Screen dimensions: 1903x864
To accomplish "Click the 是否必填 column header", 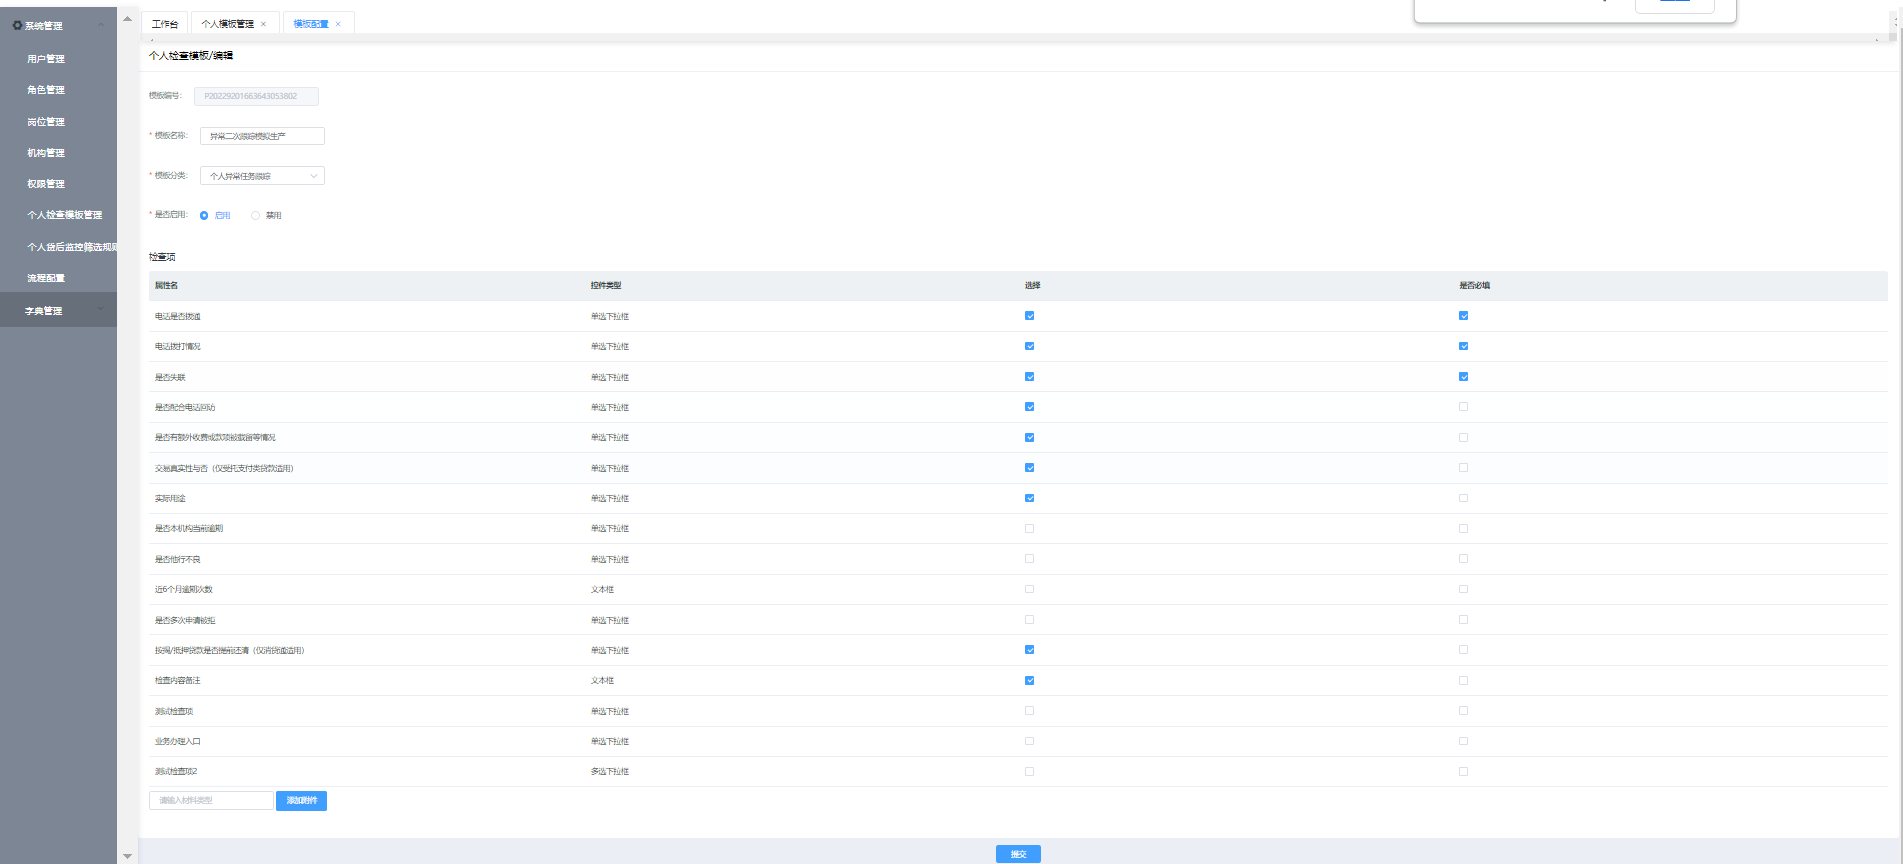I will point(1474,286).
